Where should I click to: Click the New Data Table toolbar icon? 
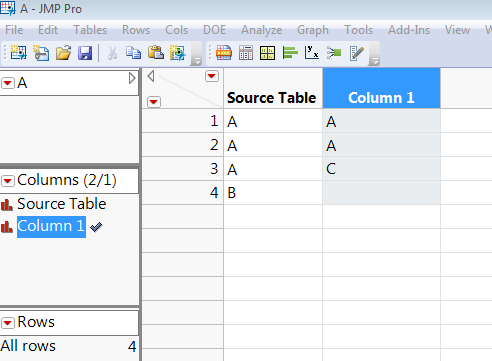(x=18, y=53)
